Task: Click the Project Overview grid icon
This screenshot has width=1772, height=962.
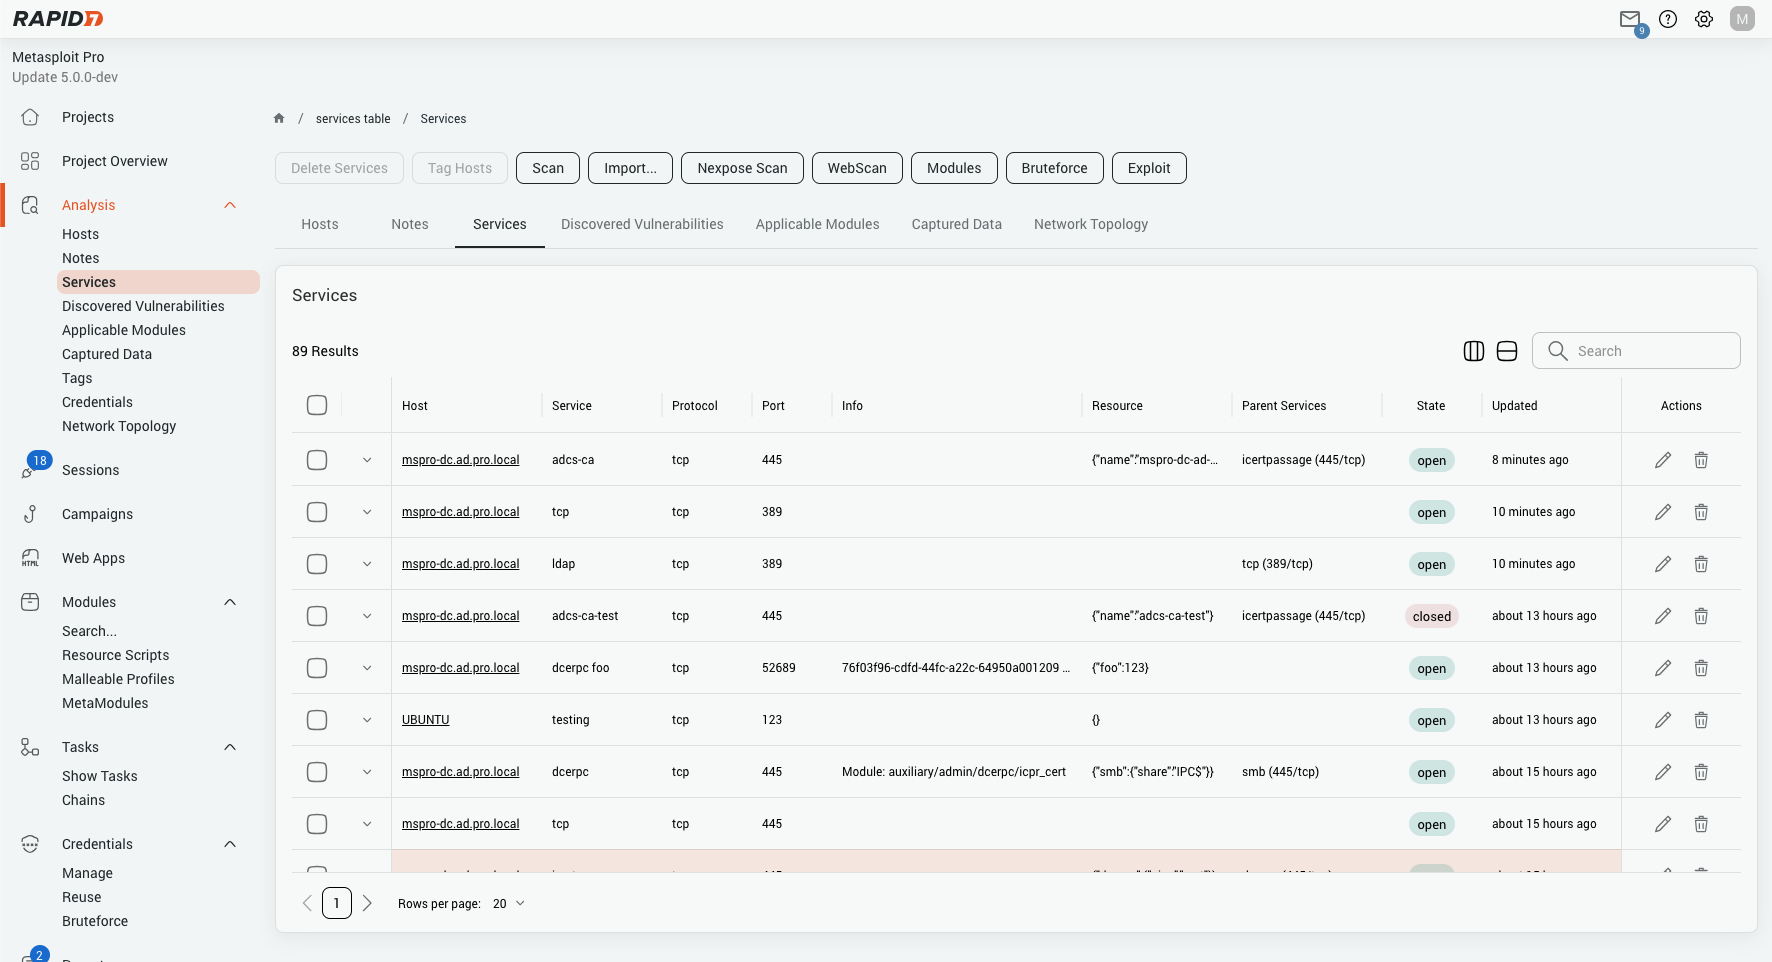Action: coord(30,161)
